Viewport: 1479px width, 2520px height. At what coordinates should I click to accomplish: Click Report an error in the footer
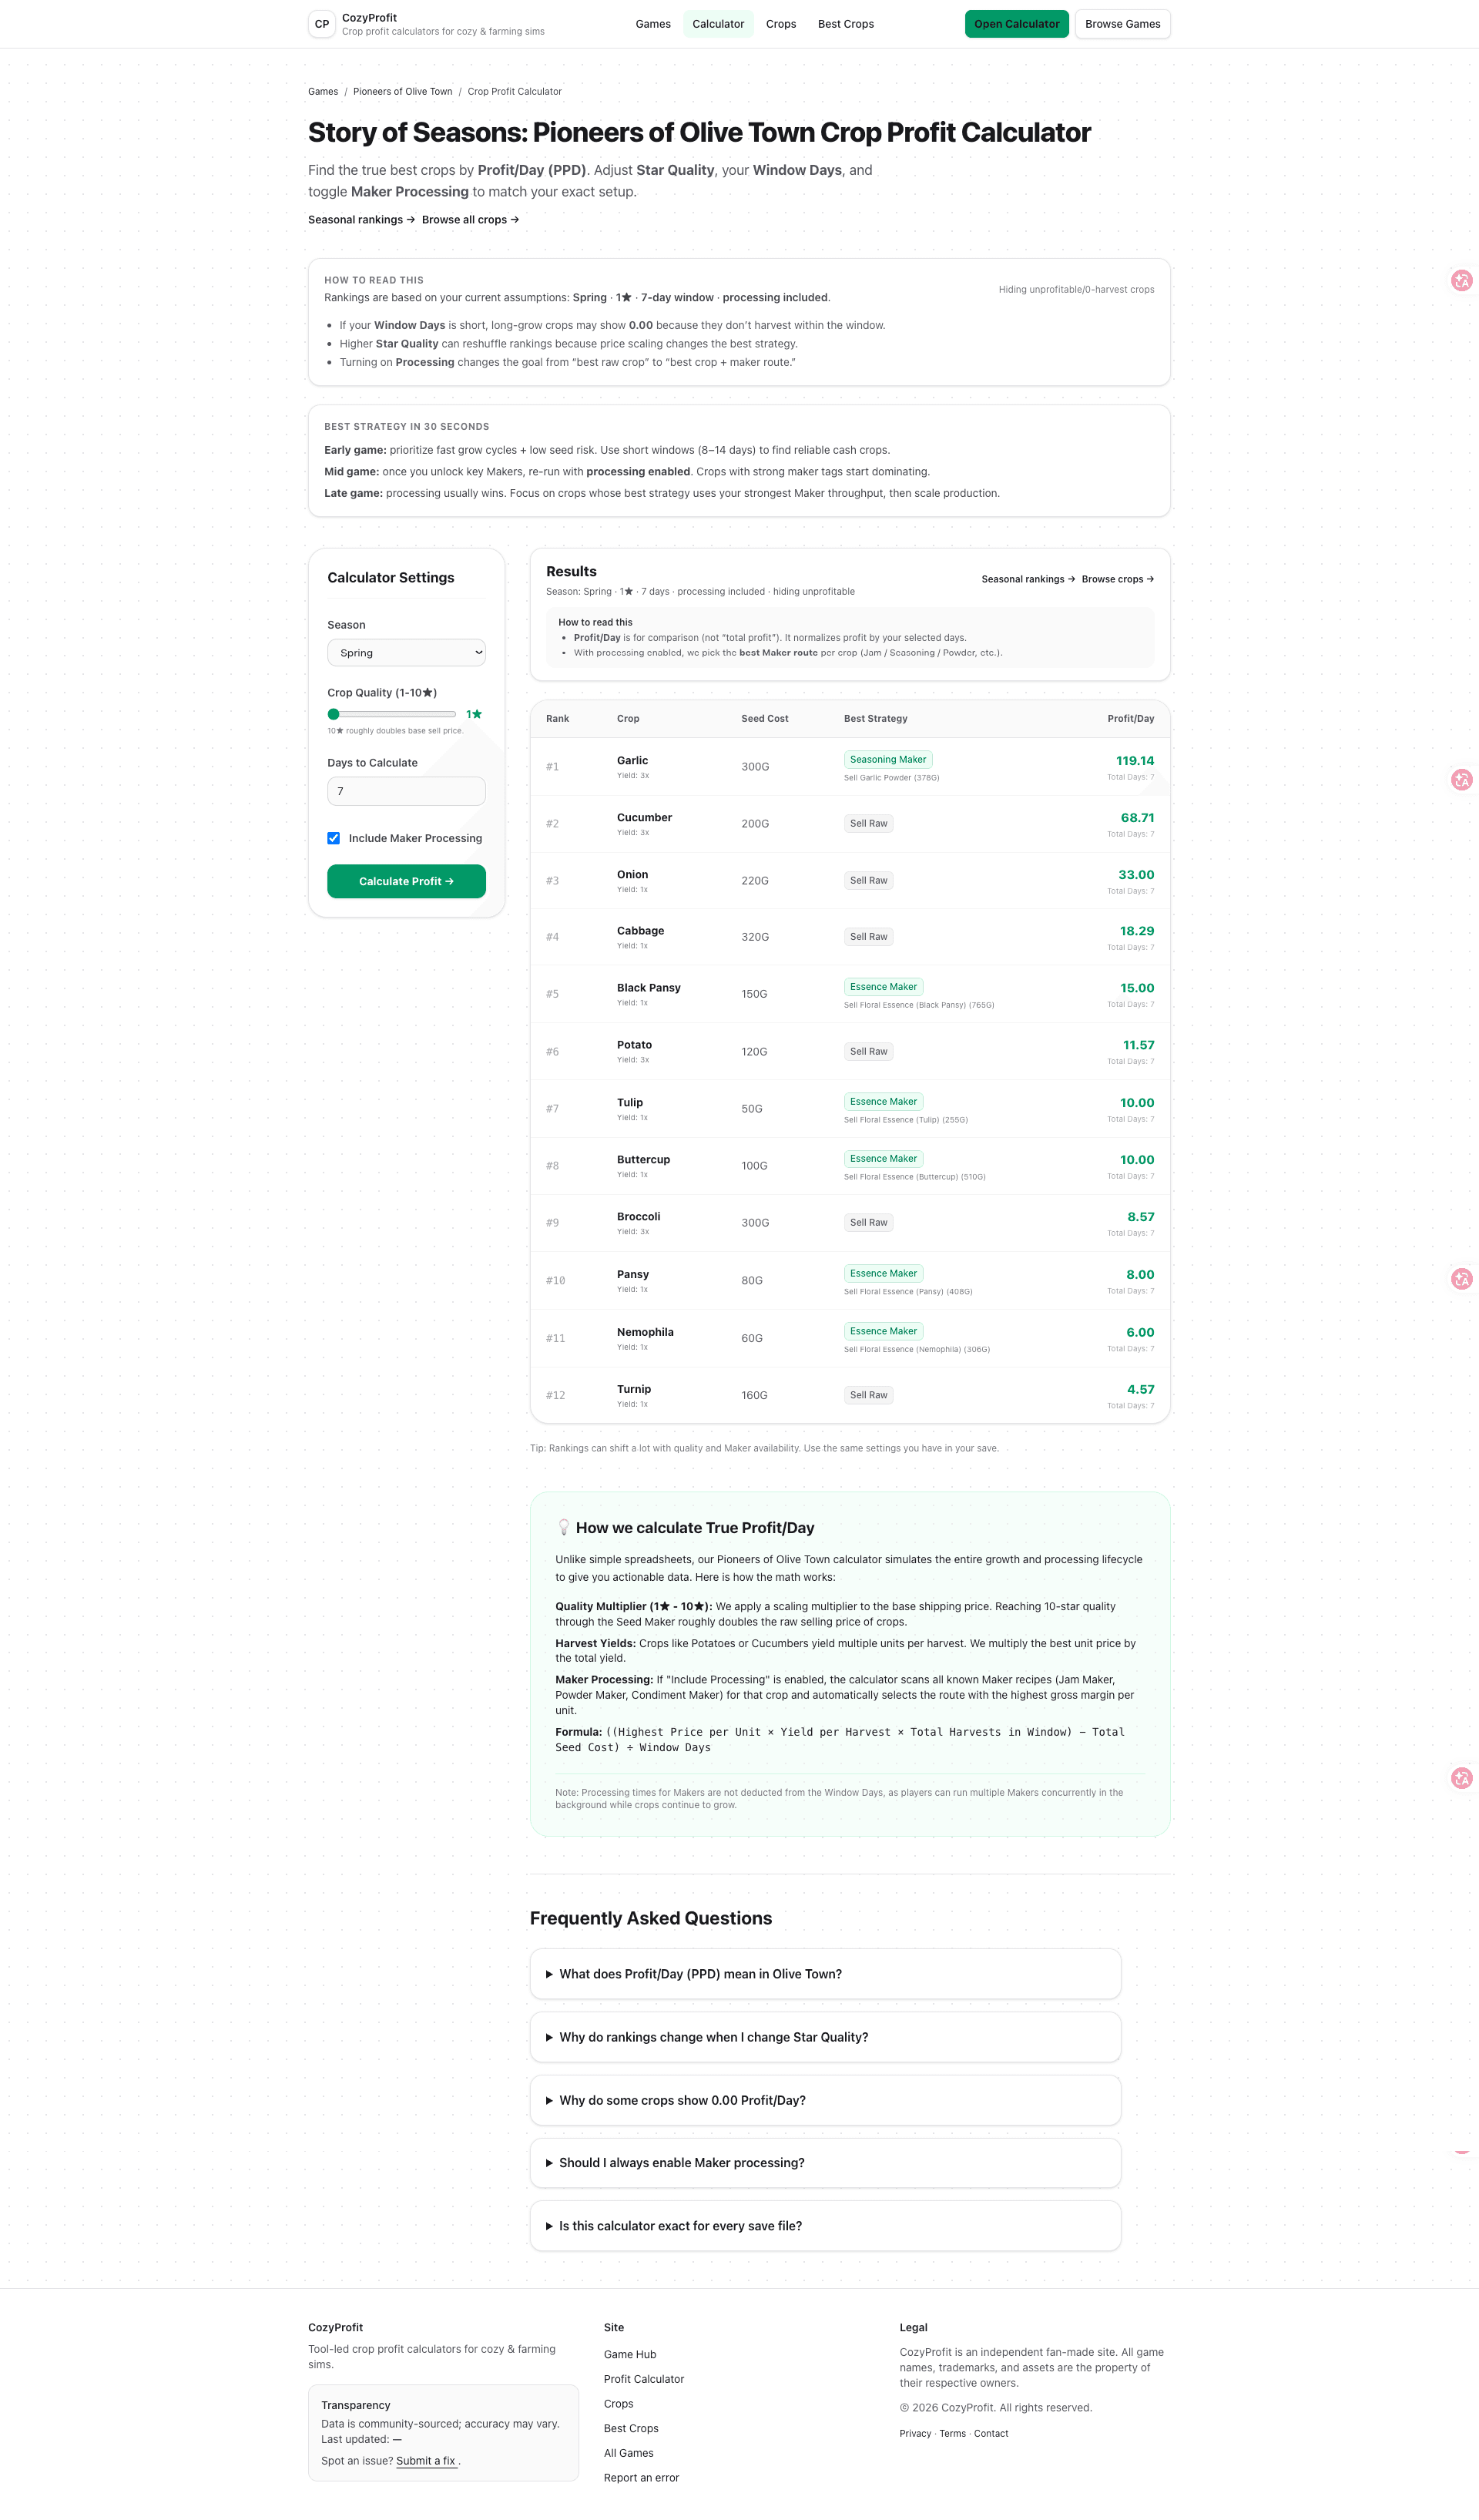click(641, 2477)
